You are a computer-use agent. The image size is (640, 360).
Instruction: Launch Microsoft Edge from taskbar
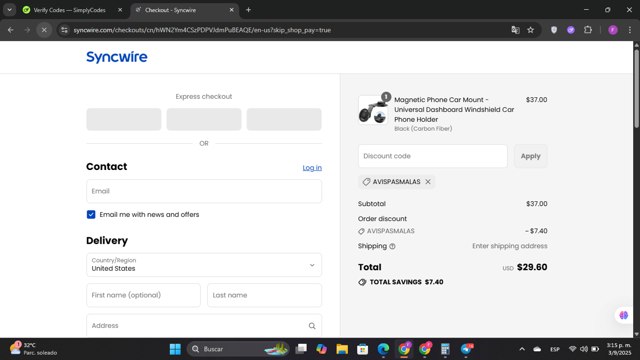click(383, 349)
